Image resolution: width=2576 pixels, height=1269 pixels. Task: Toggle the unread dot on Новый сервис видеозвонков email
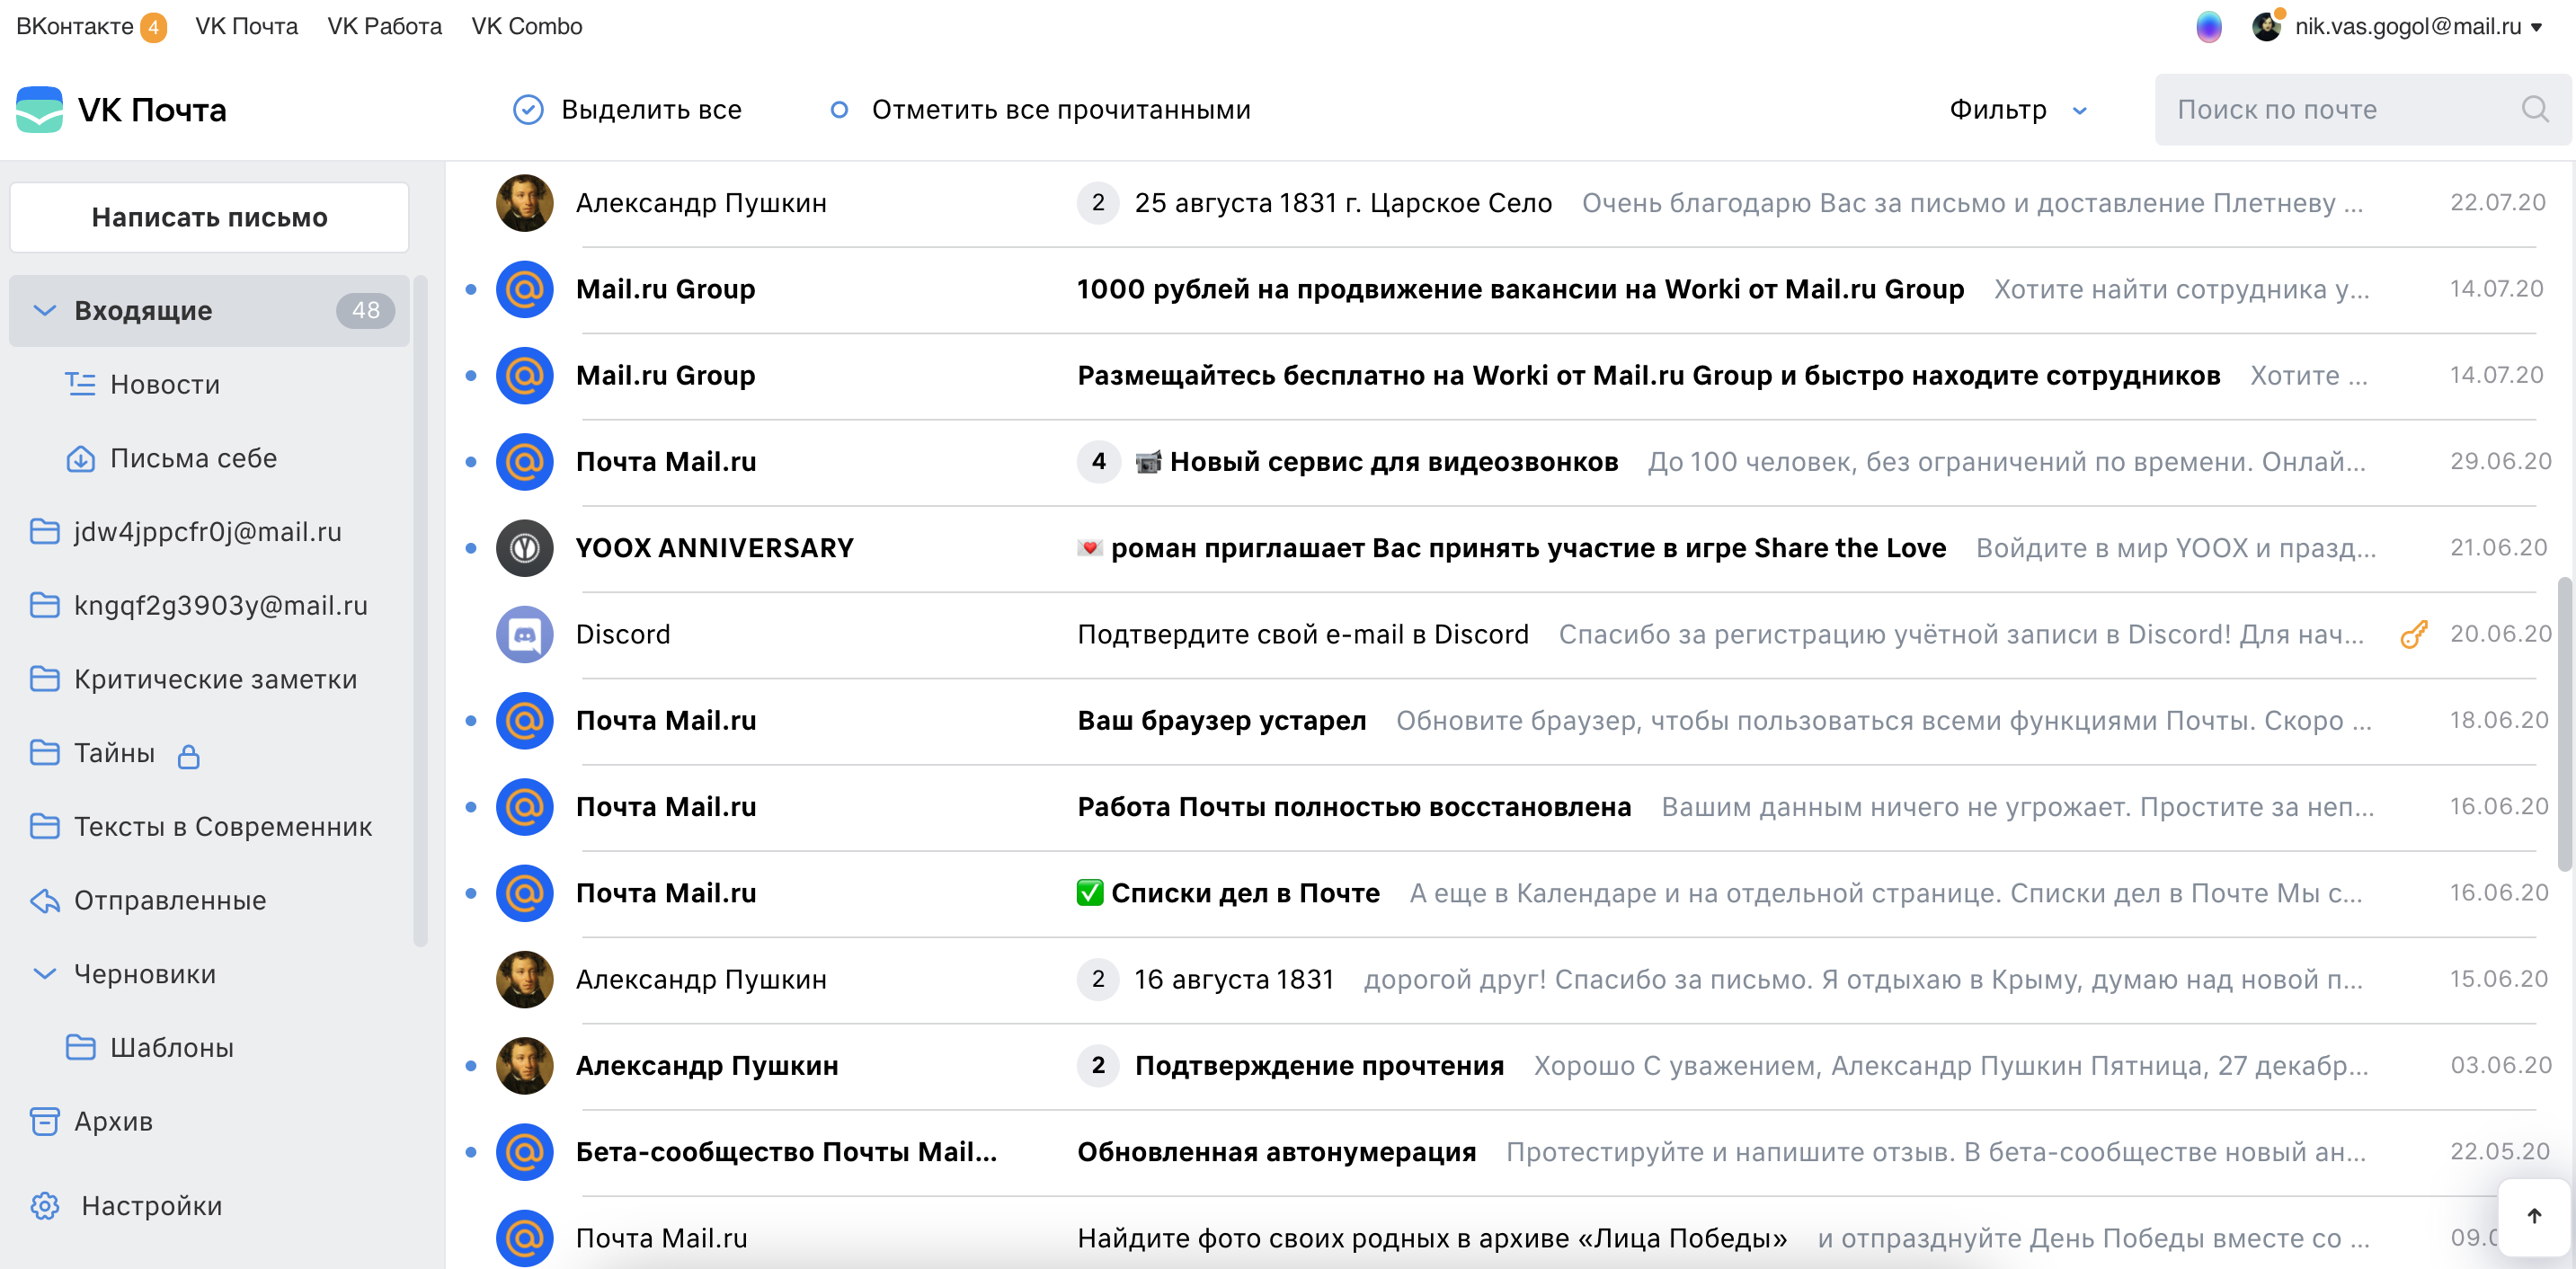[x=471, y=462]
